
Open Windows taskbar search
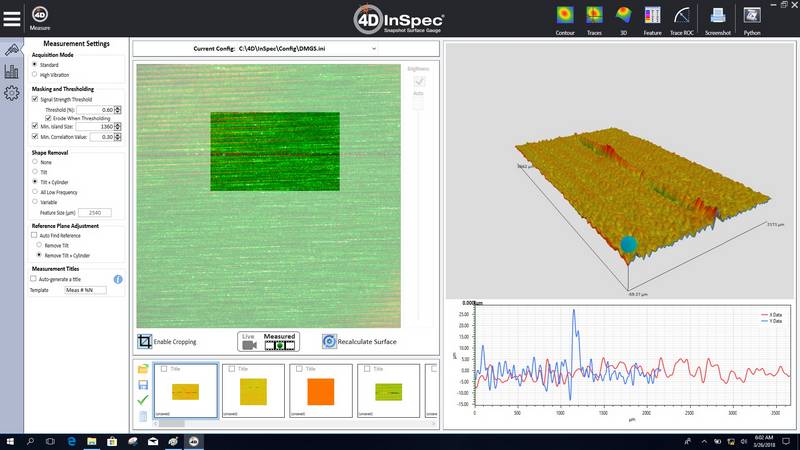[30, 441]
